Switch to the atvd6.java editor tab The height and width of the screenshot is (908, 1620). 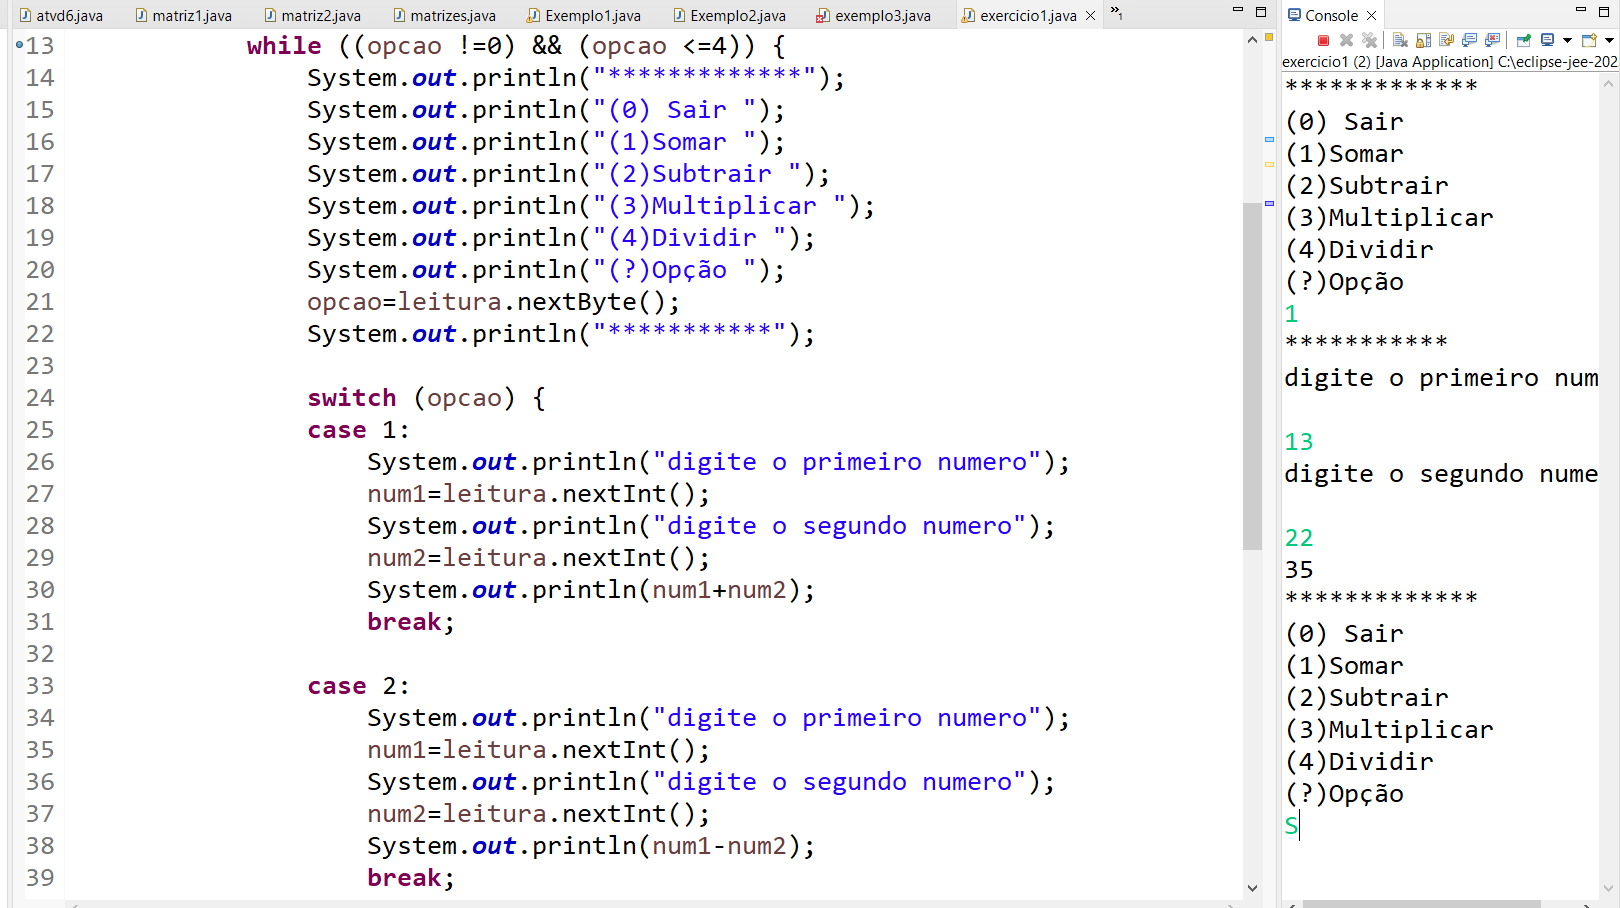pyautogui.click(x=60, y=15)
